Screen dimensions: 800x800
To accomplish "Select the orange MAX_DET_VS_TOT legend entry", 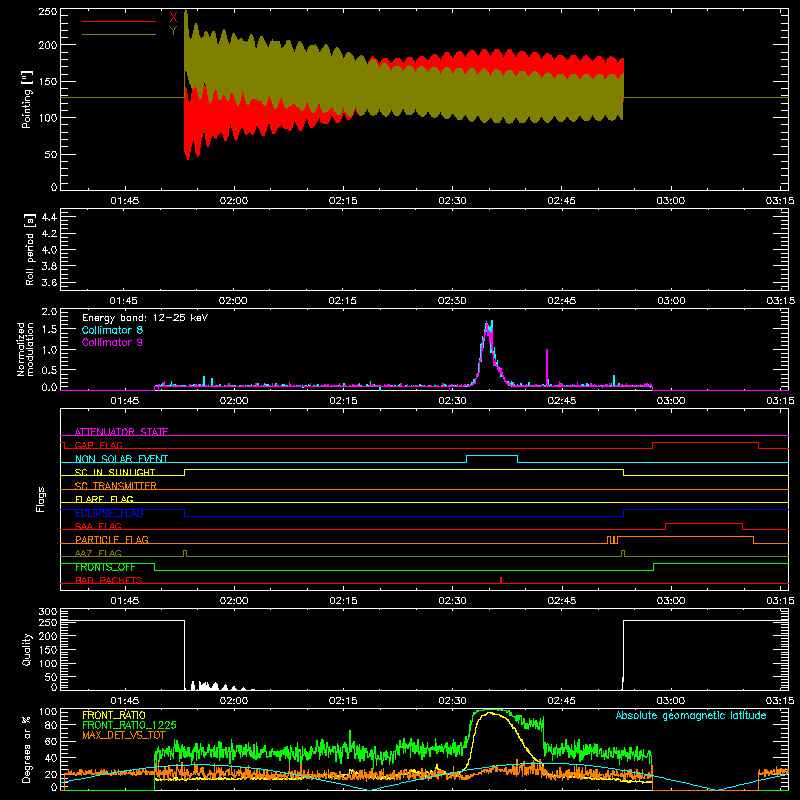I will 123,735.
